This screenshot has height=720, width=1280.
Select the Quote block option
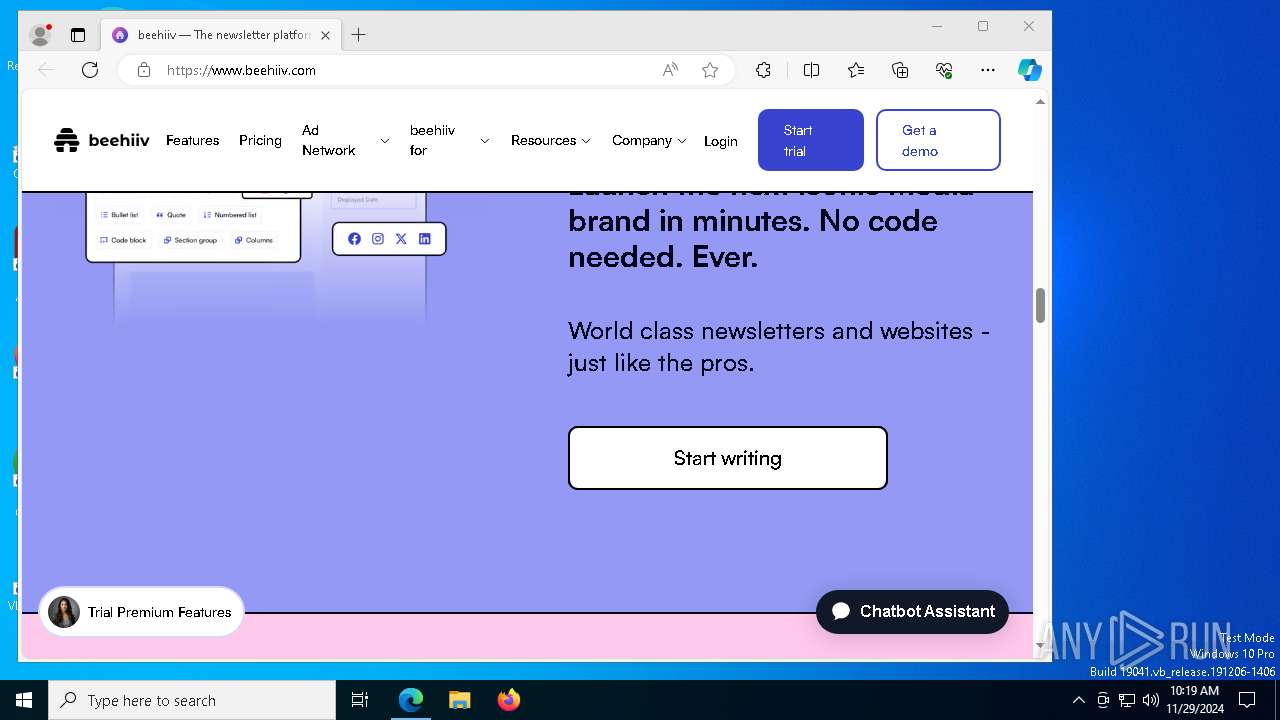171,215
